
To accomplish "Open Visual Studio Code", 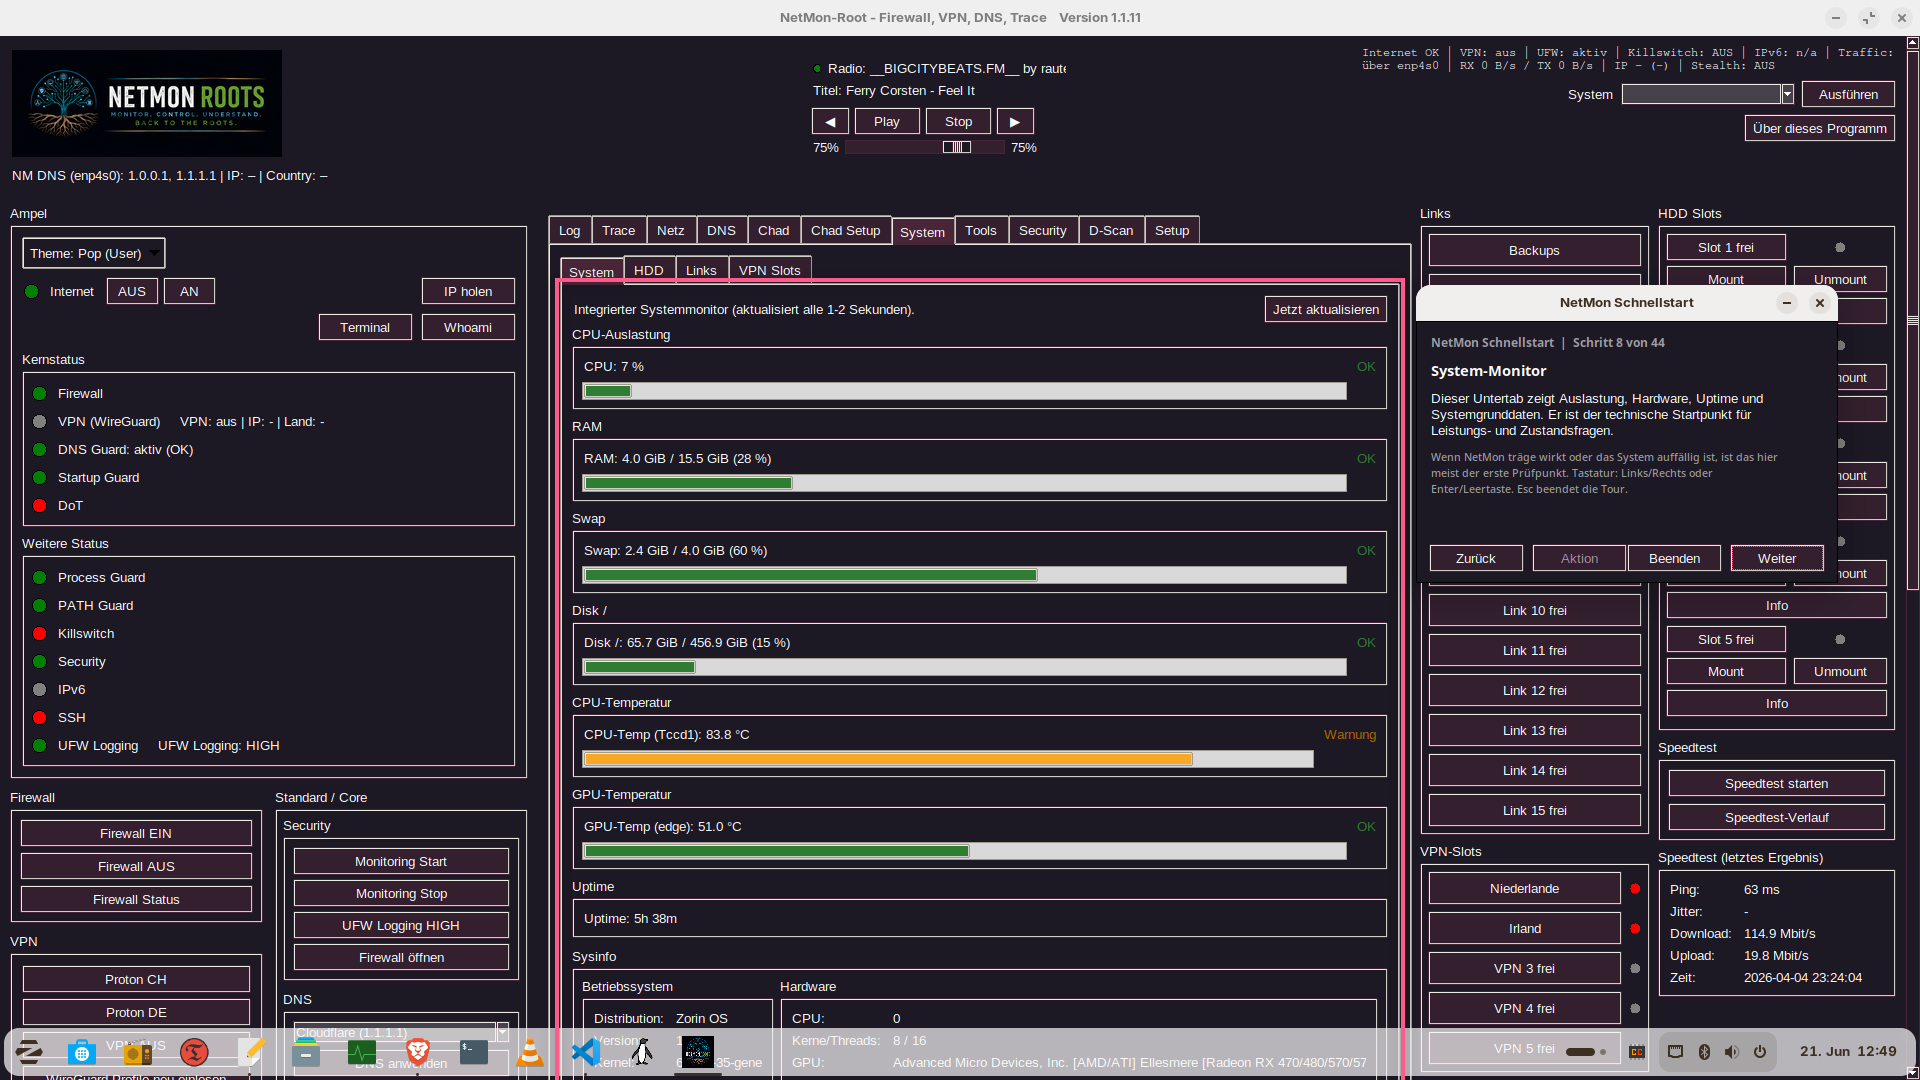I will 586,1051.
